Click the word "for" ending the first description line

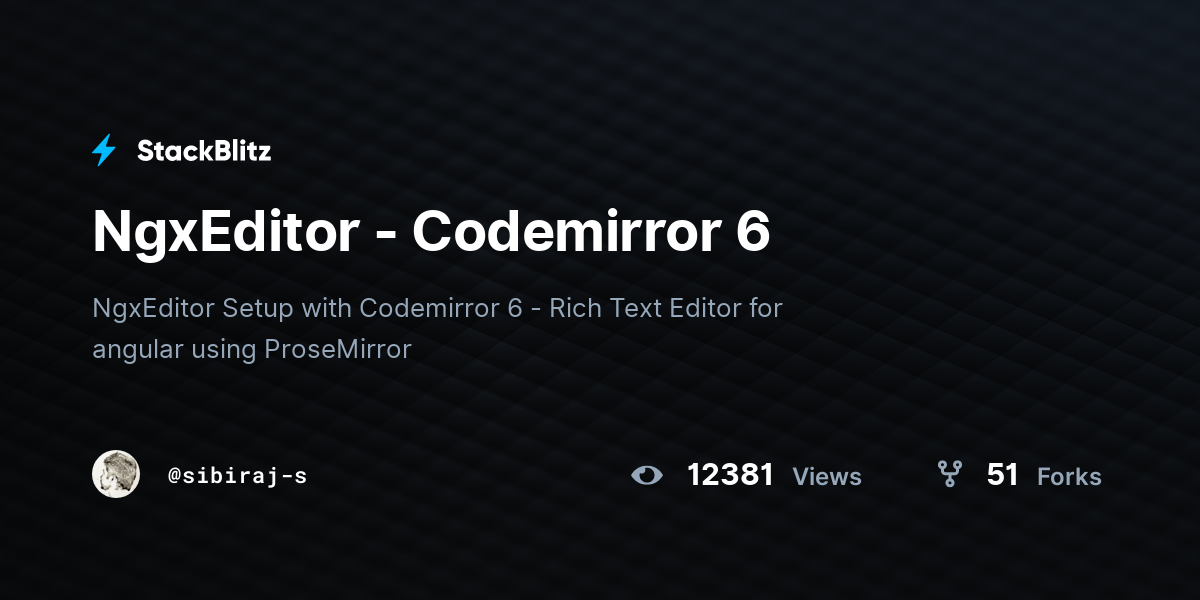pyautogui.click(x=766, y=308)
